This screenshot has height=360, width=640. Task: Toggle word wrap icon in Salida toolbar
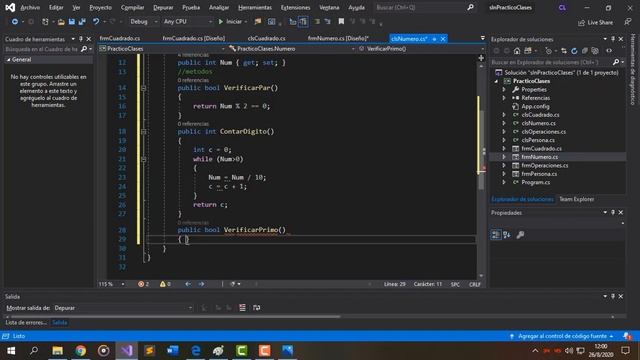point(256,308)
